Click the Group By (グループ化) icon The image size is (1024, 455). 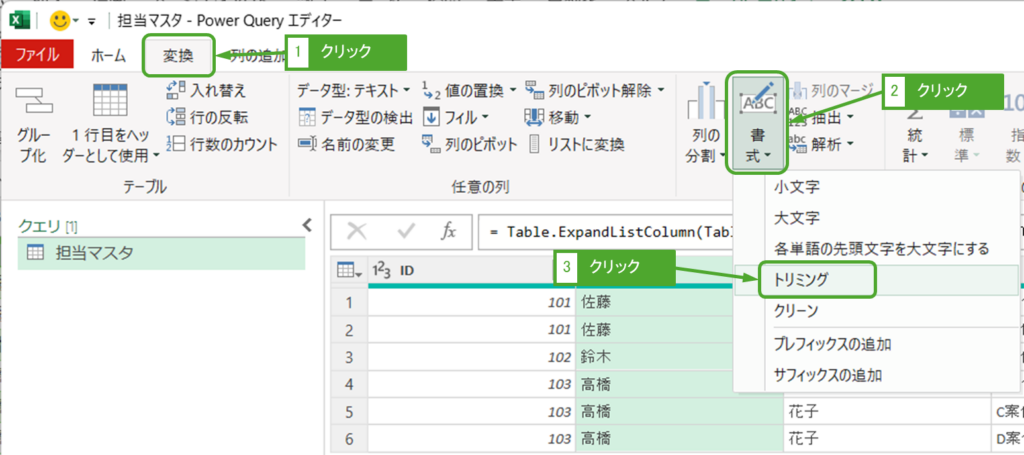pos(34,104)
